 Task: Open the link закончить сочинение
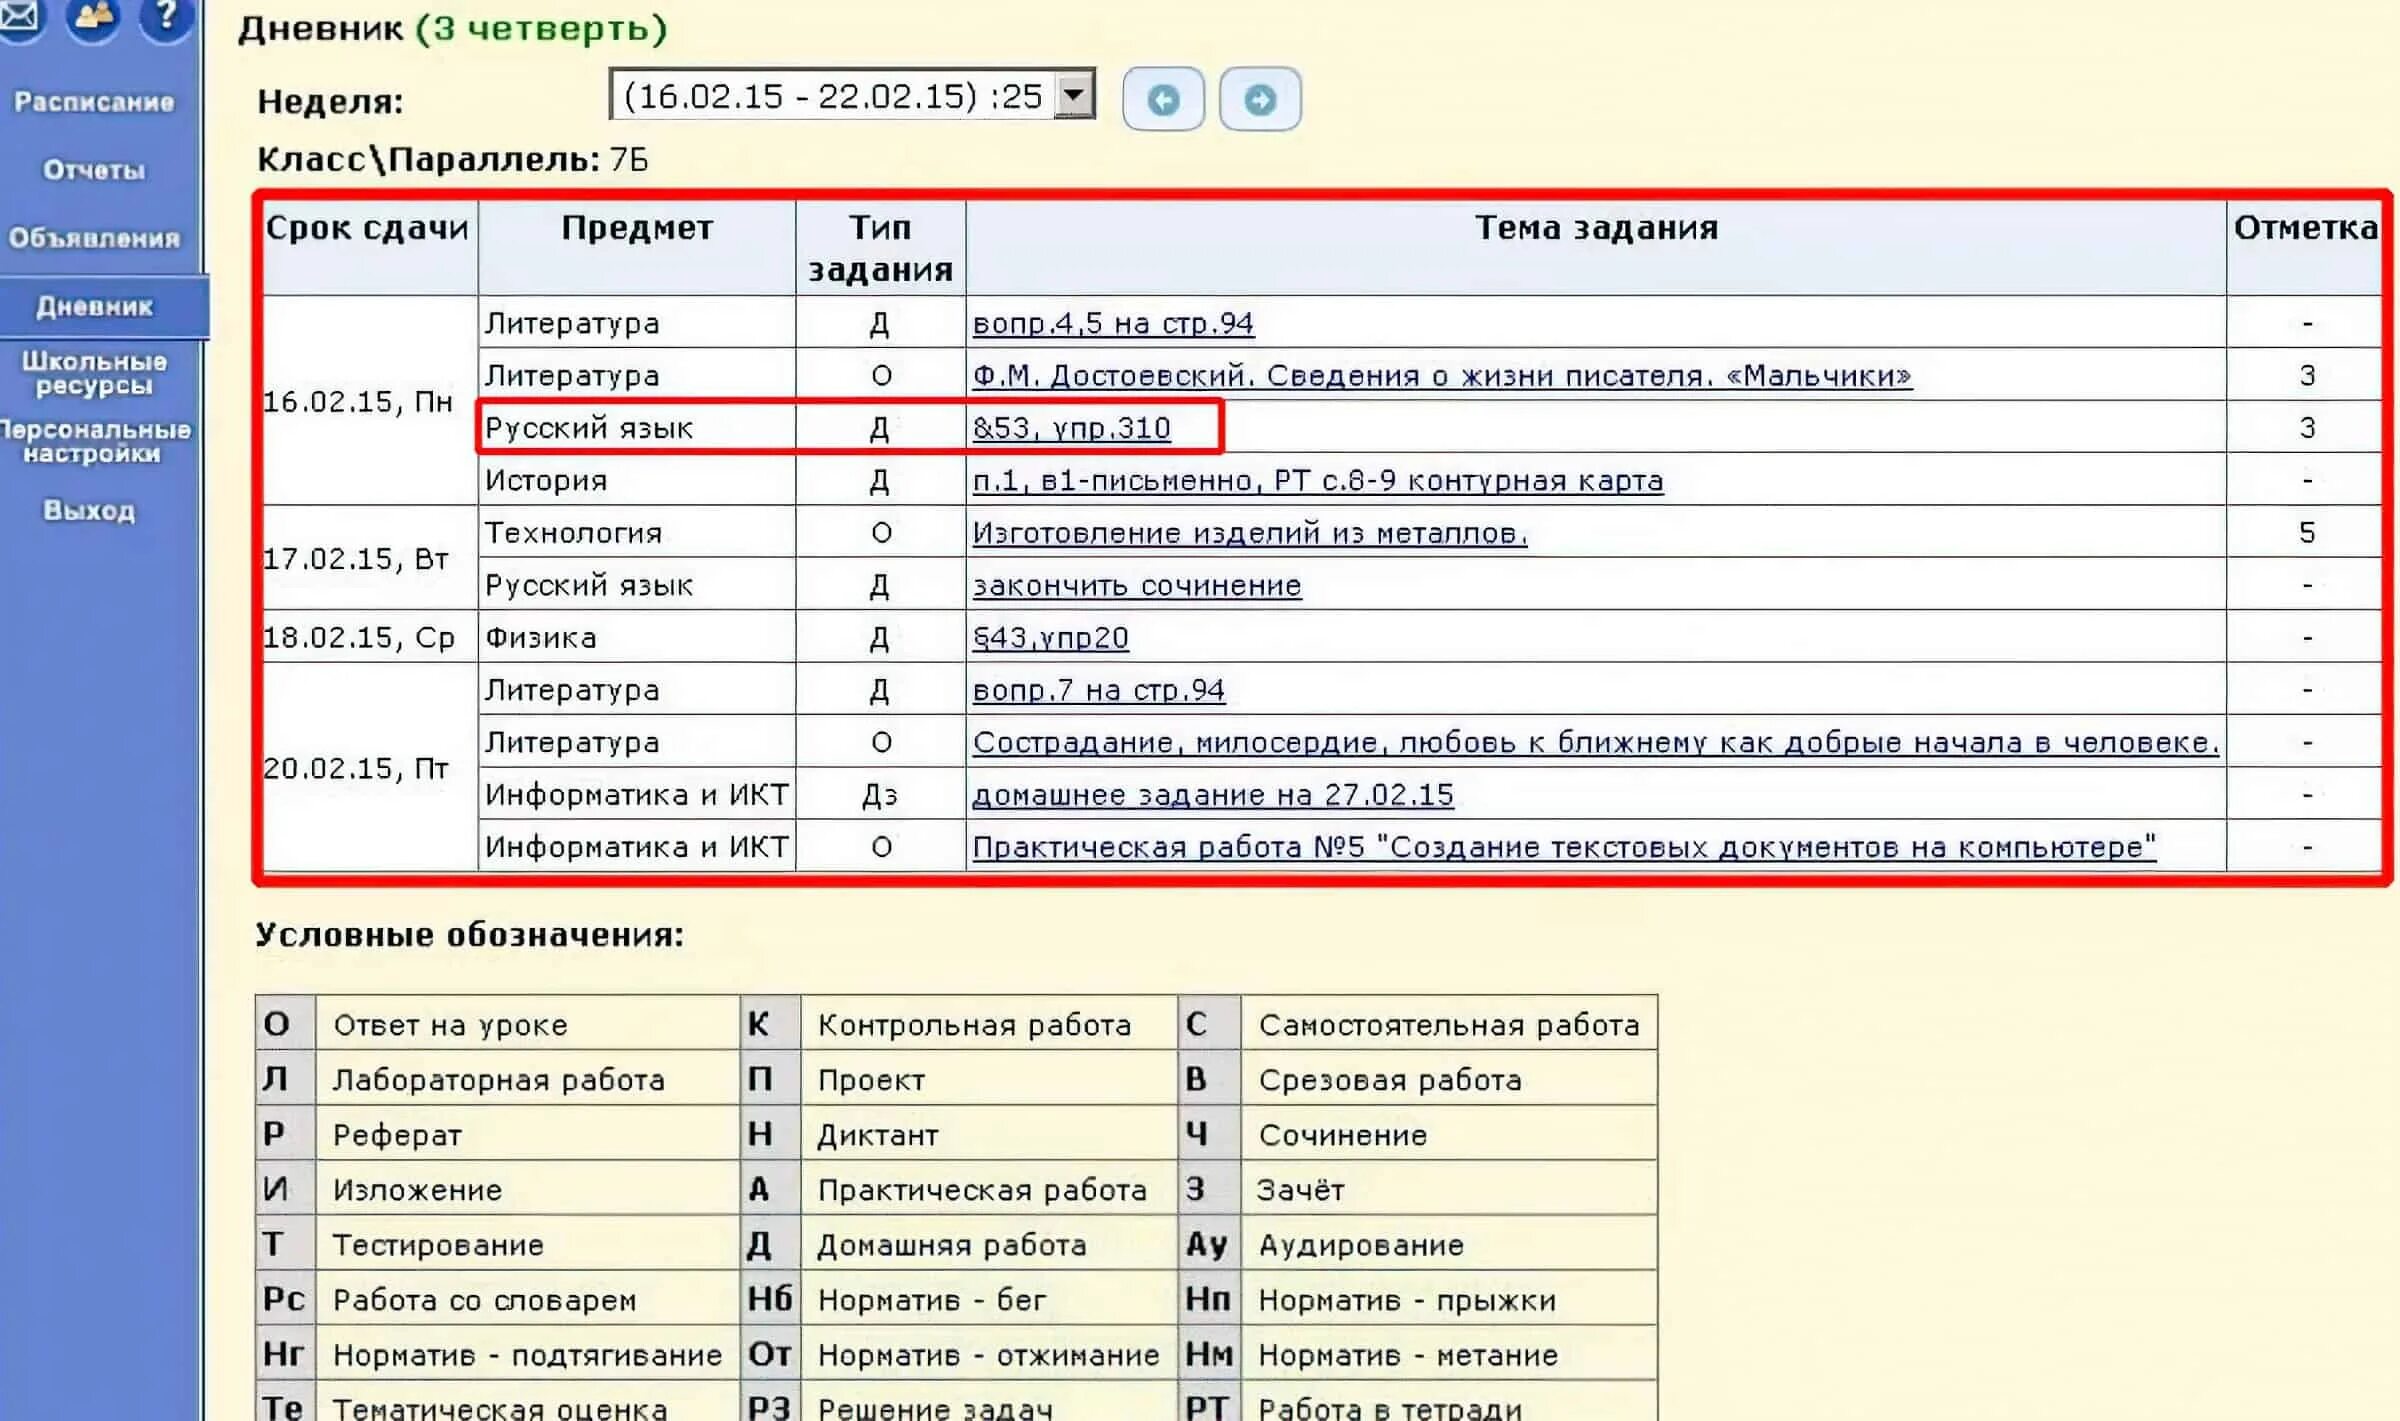point(1137,585)
